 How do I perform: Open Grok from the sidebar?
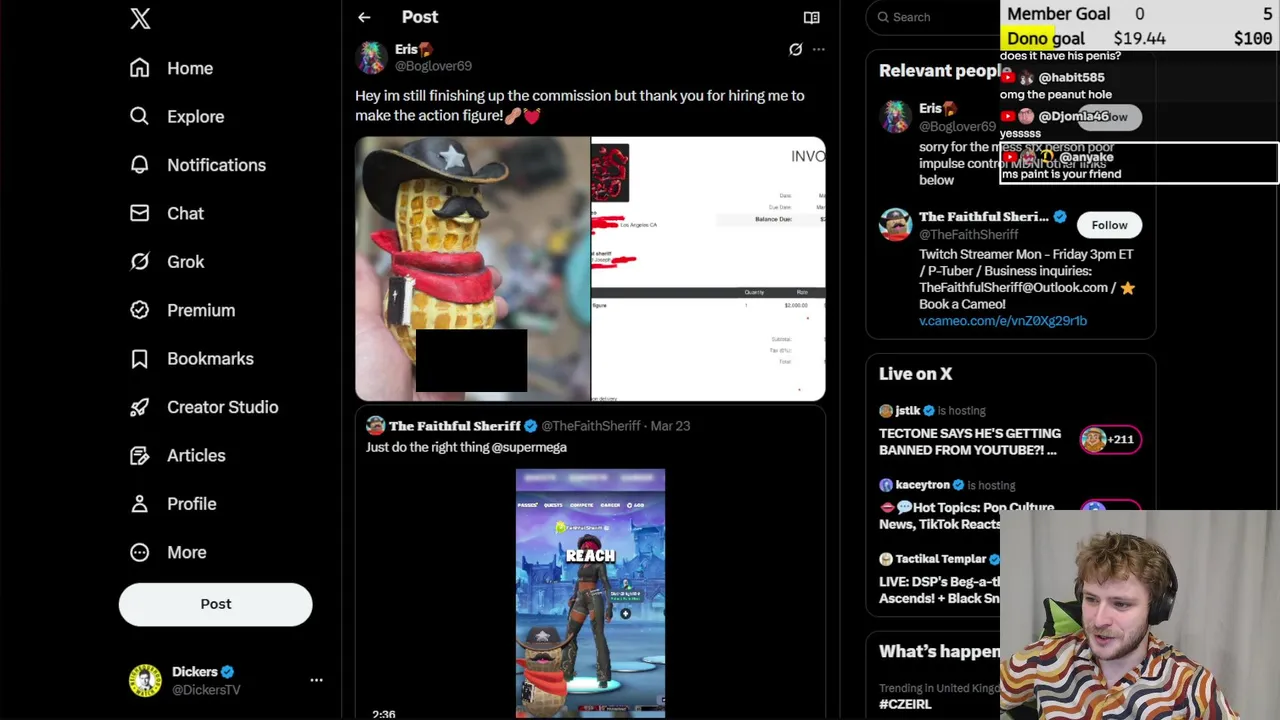(x=167, y=262)
